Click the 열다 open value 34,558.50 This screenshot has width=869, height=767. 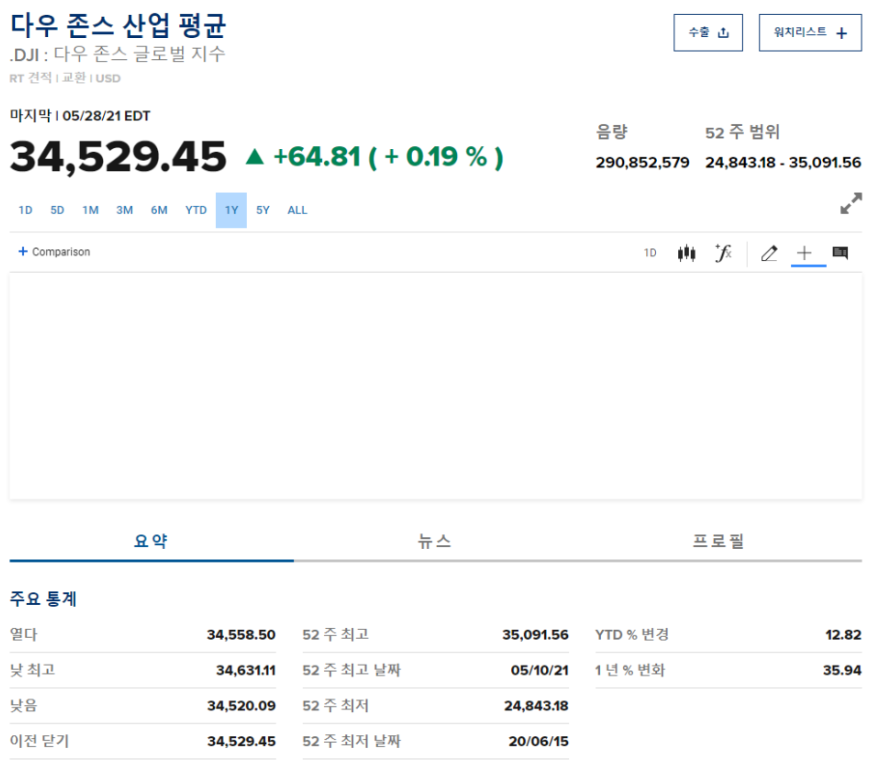point(241,635)
